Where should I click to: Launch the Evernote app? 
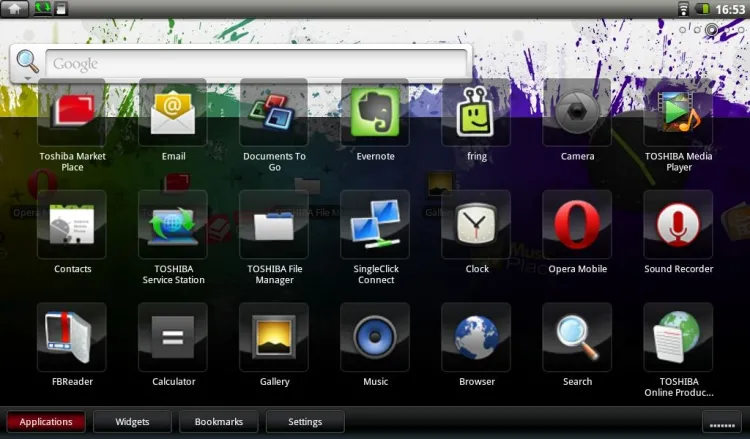(375, 113)
